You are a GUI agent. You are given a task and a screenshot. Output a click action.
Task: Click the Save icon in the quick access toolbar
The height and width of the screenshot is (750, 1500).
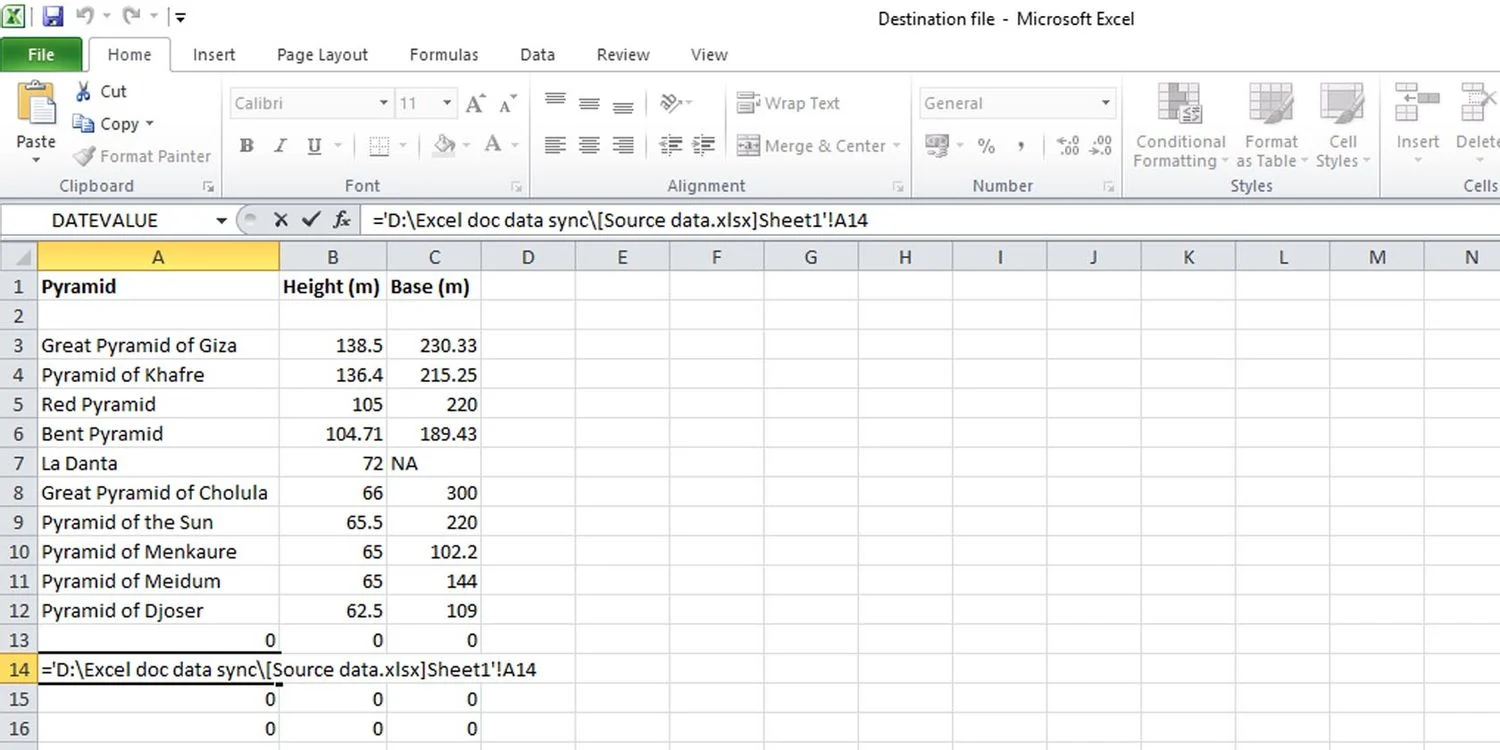click(52, 17)
